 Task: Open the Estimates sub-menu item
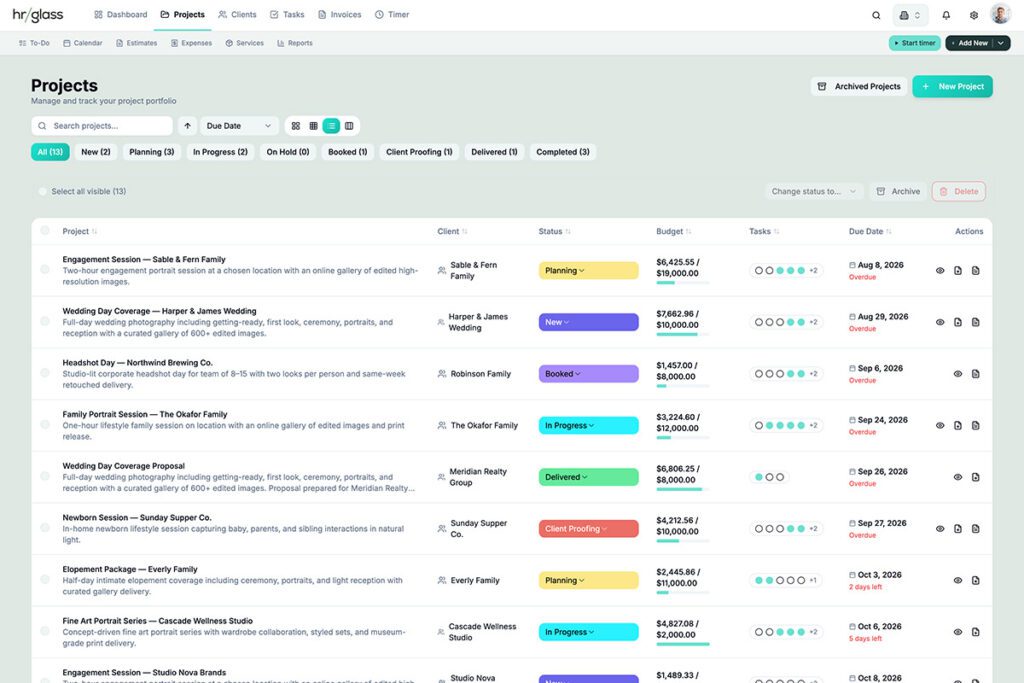136,43
